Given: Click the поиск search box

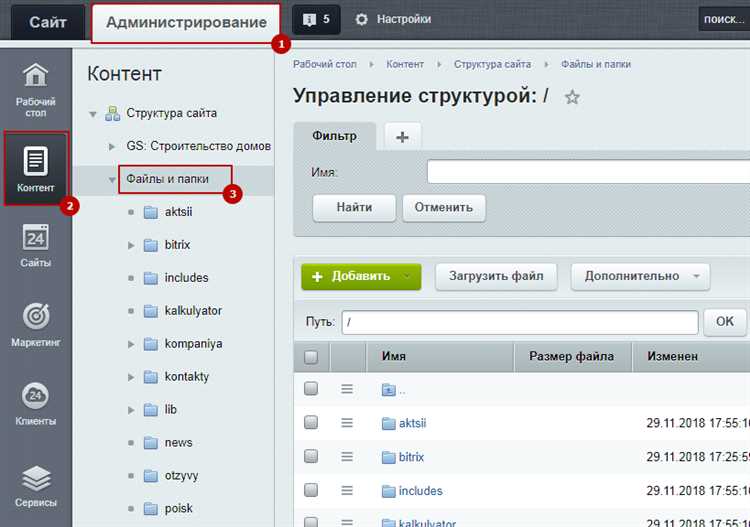Looking at the screenshot, I should [x=724, y=19].
